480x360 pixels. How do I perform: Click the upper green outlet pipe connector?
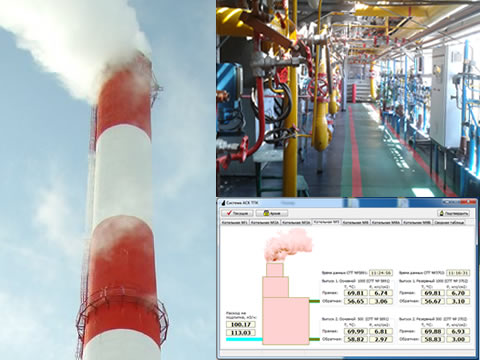pyautogui.click(x=314, y=301)
